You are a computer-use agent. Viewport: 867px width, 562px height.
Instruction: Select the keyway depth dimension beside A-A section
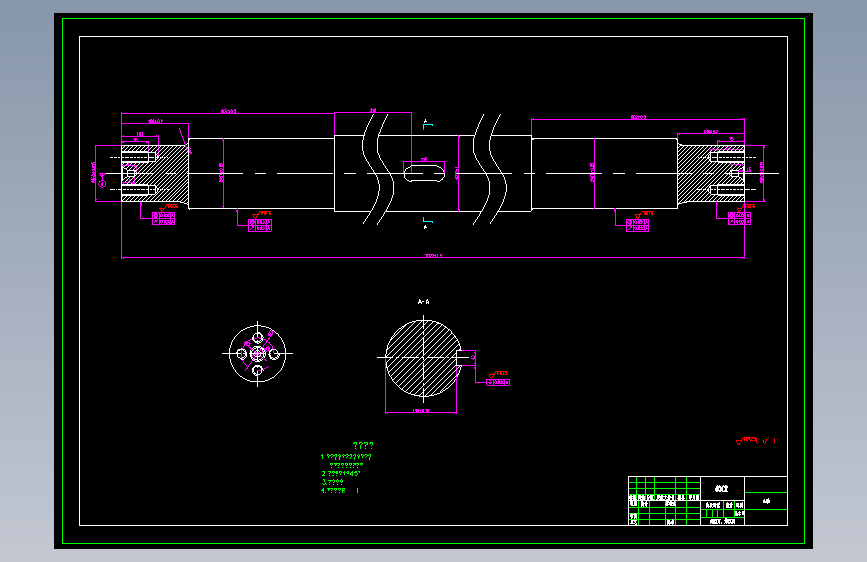click(x=473, y=358)
